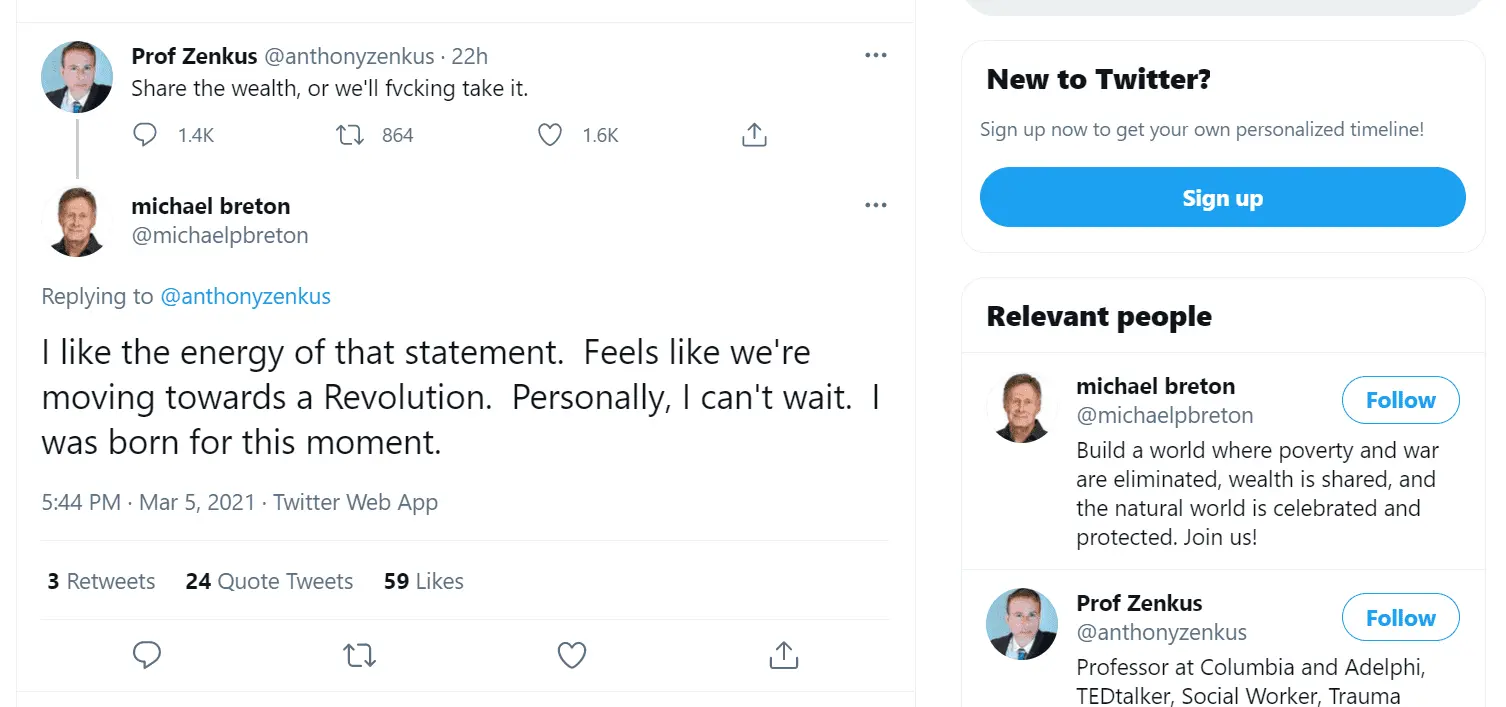
Task: Click the Sign up button
Action: pyautogui.click(x=1222, y=198)
